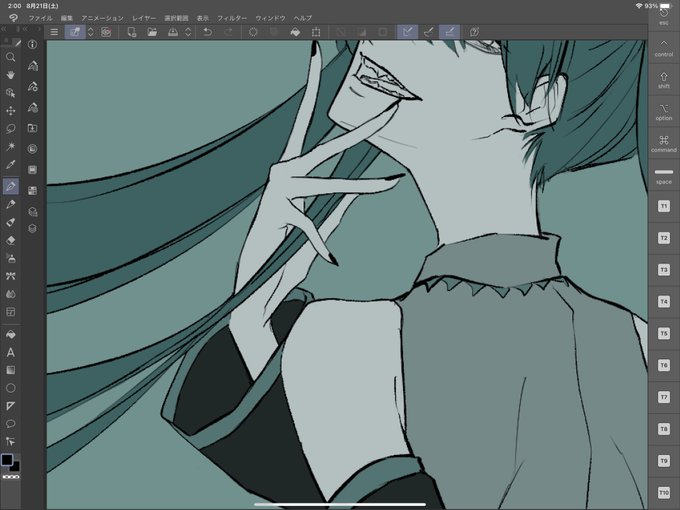This screenshot has height=510, width=680.
Task: Toggle the control modifier key
Action: tap(664, 48)
